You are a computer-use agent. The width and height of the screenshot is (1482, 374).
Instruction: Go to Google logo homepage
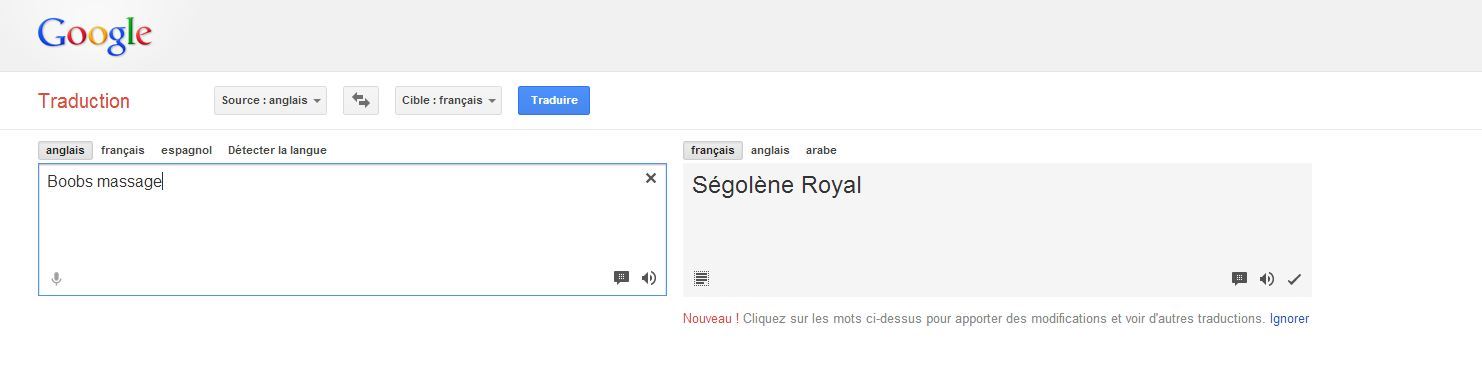tap(95, 36)
